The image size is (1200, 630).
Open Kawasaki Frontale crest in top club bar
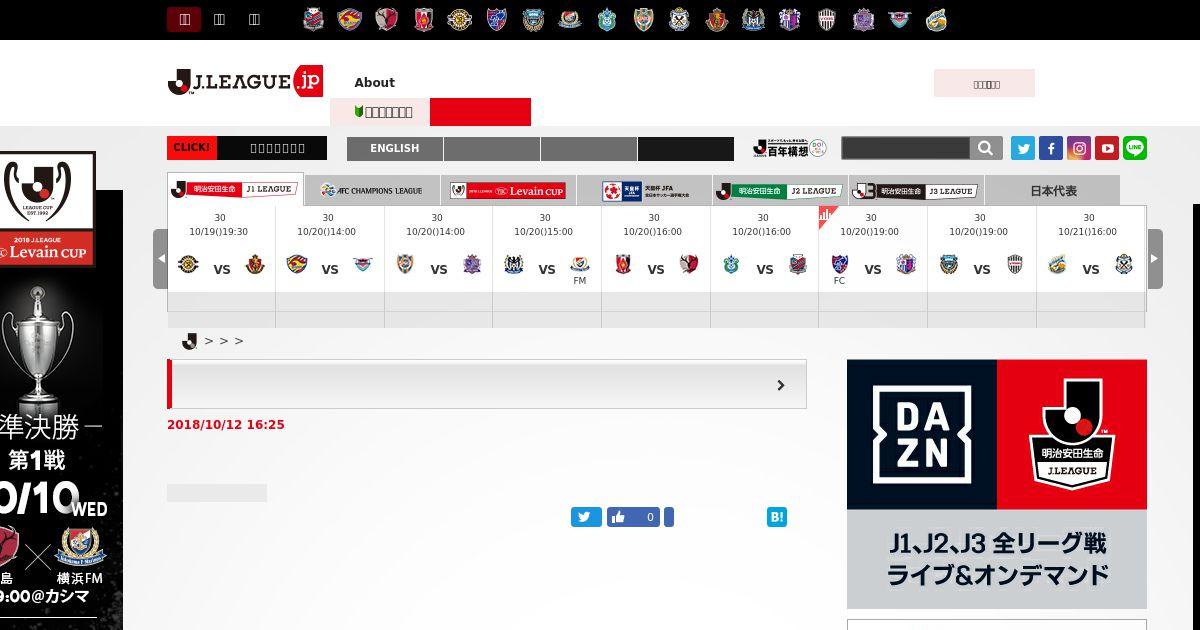[x=533, y=19]
